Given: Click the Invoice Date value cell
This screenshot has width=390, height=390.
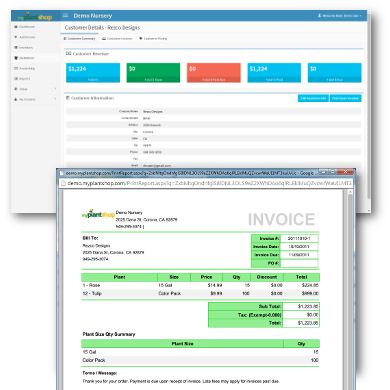Looking at the screenshot, I should (299, 247).
